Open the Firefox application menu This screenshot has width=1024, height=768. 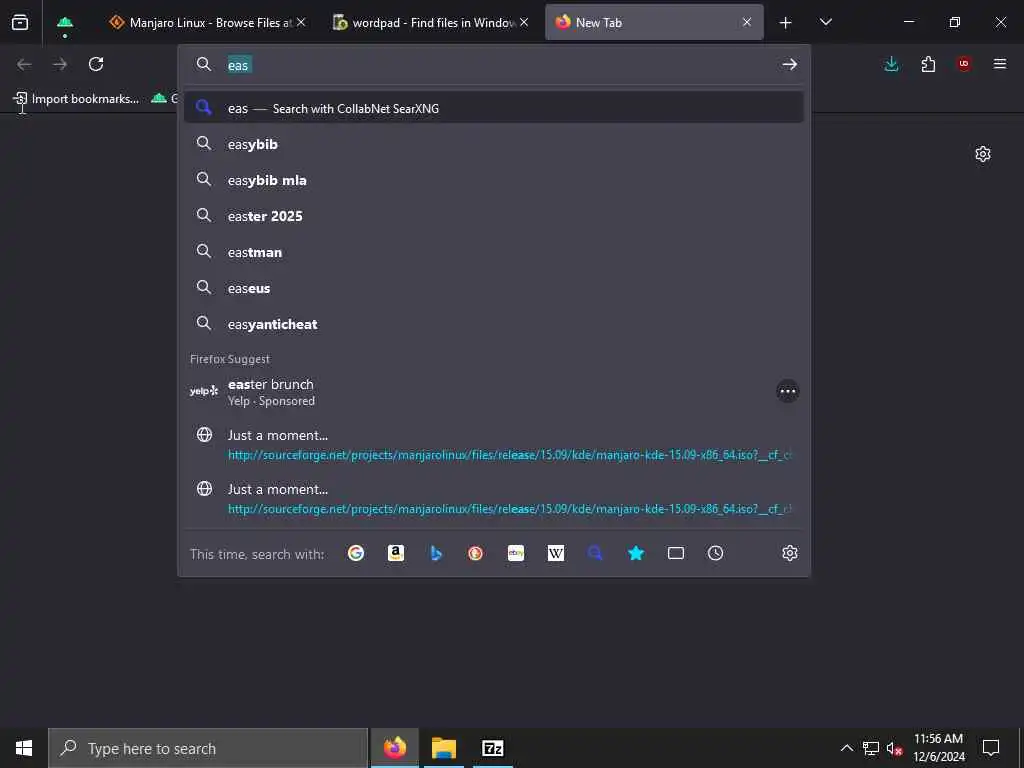(x=1000, y=64)
